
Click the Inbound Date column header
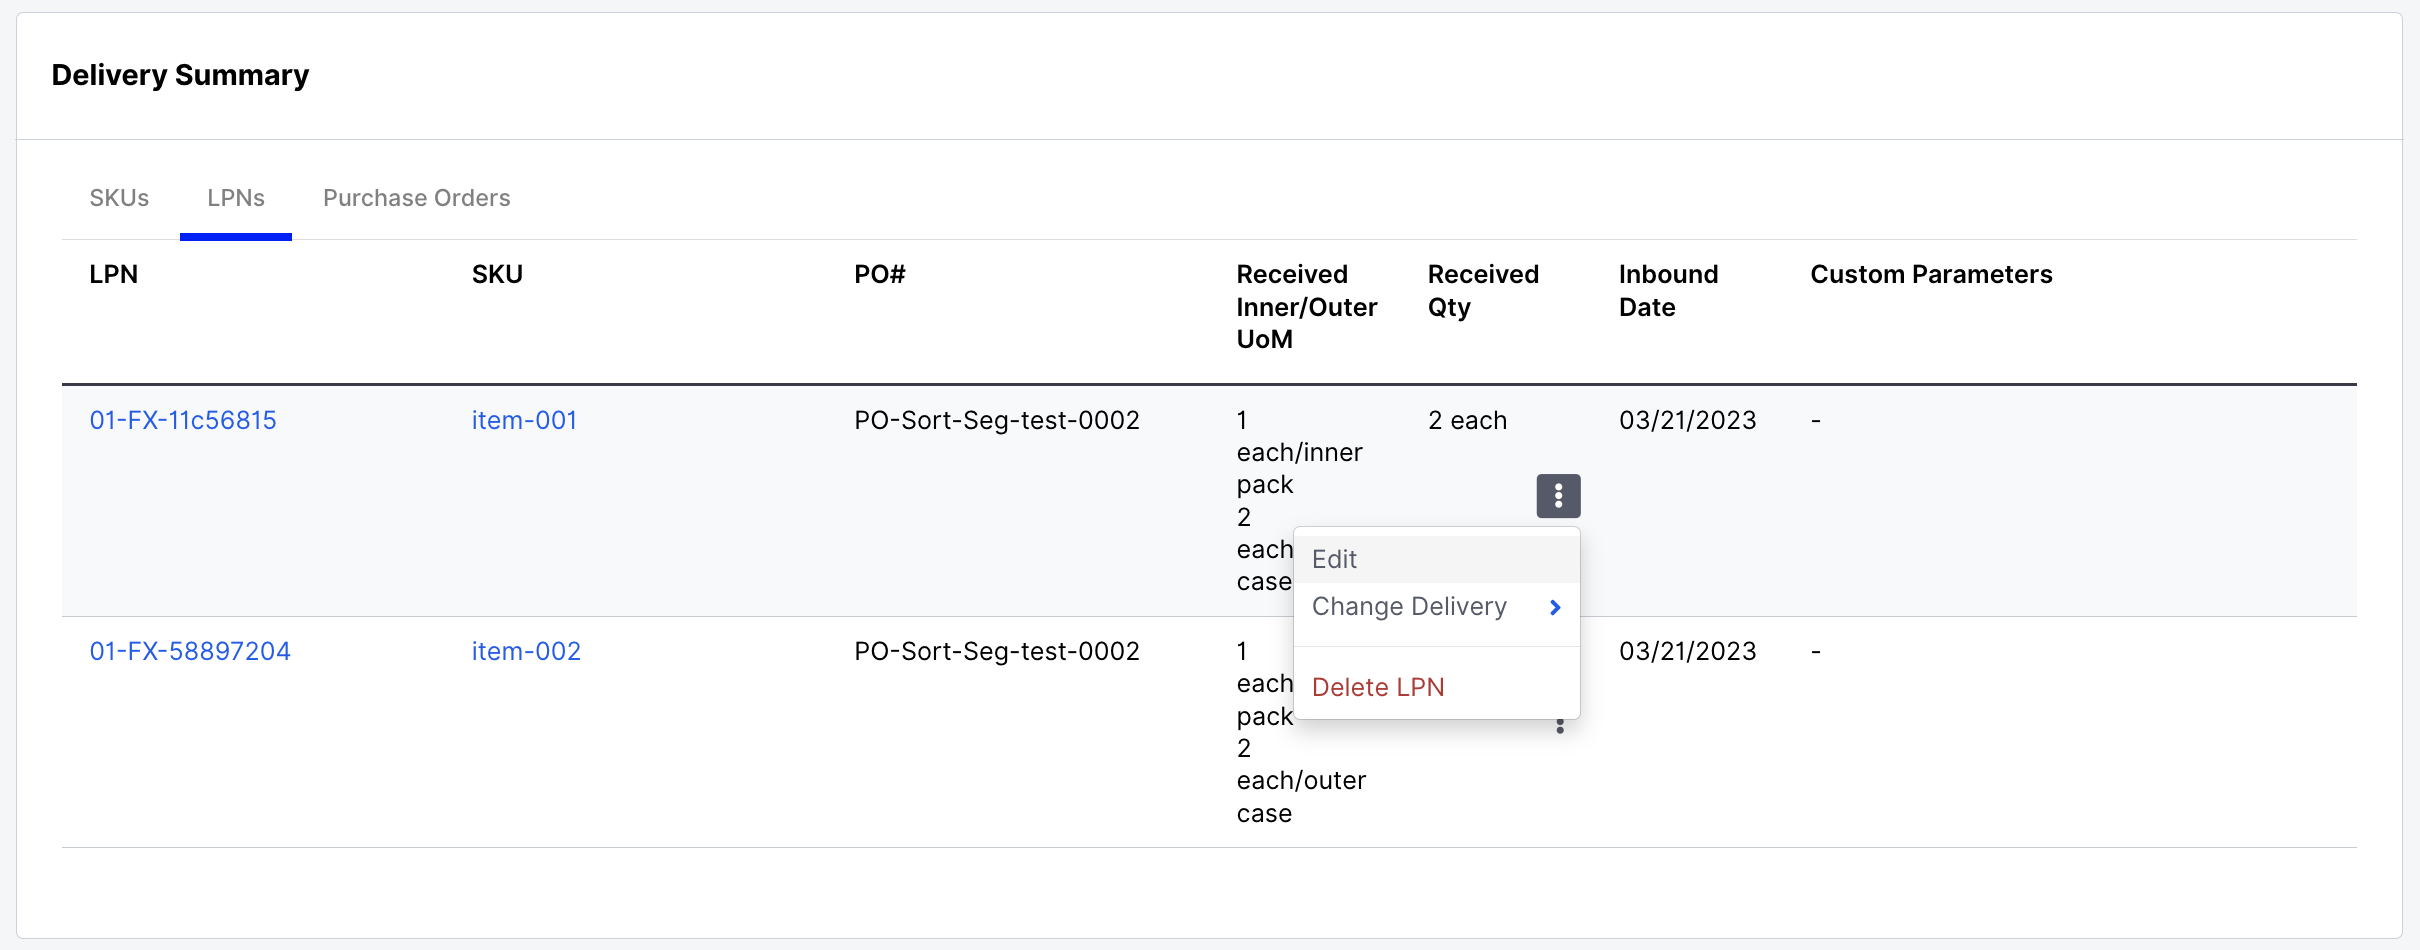click(x=1668, y=290)
